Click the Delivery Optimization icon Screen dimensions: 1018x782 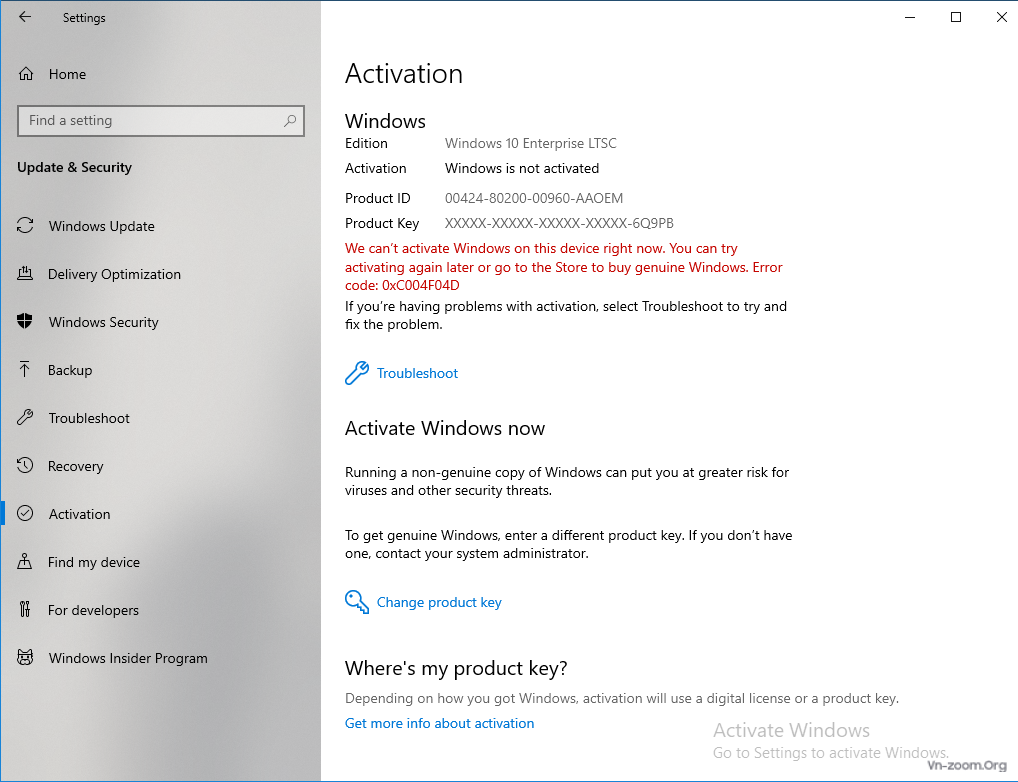click(x=25, y=273)
